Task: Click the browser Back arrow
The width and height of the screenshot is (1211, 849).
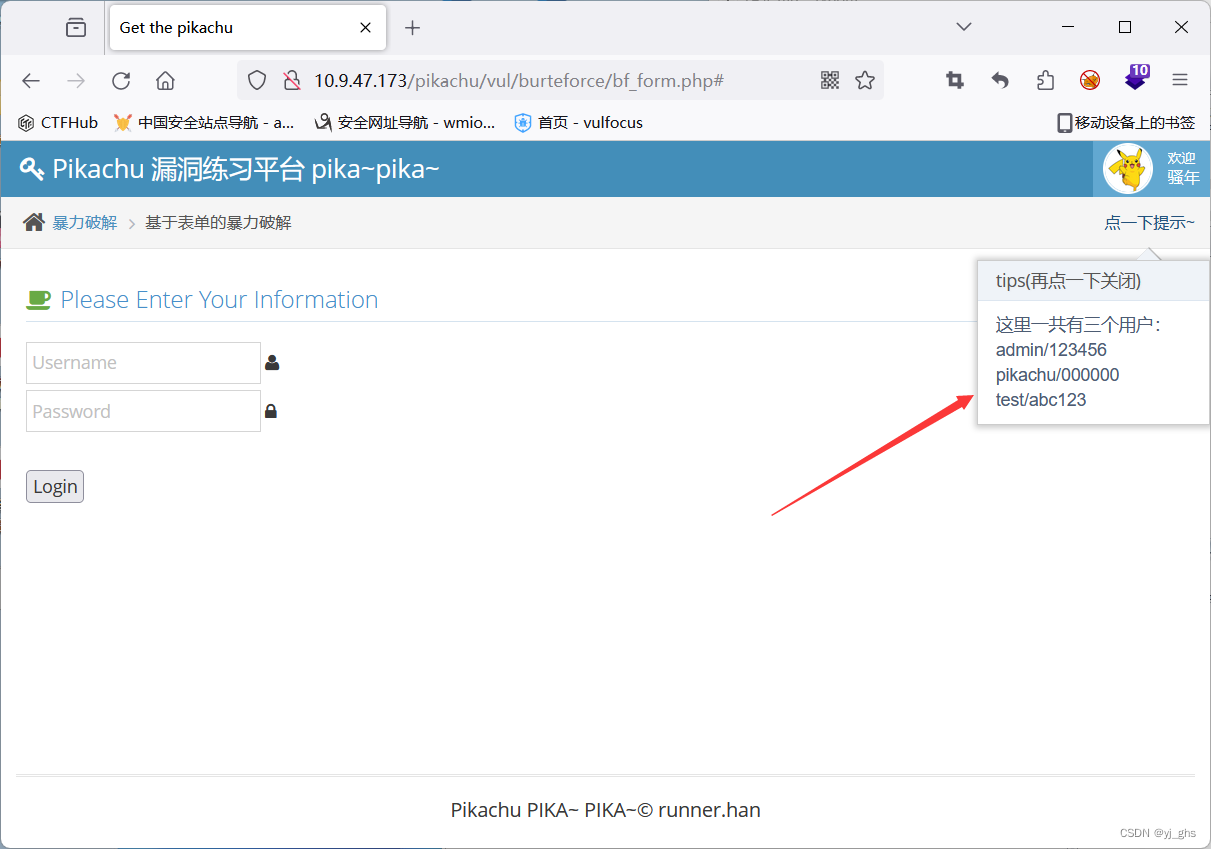Action: 31,81
